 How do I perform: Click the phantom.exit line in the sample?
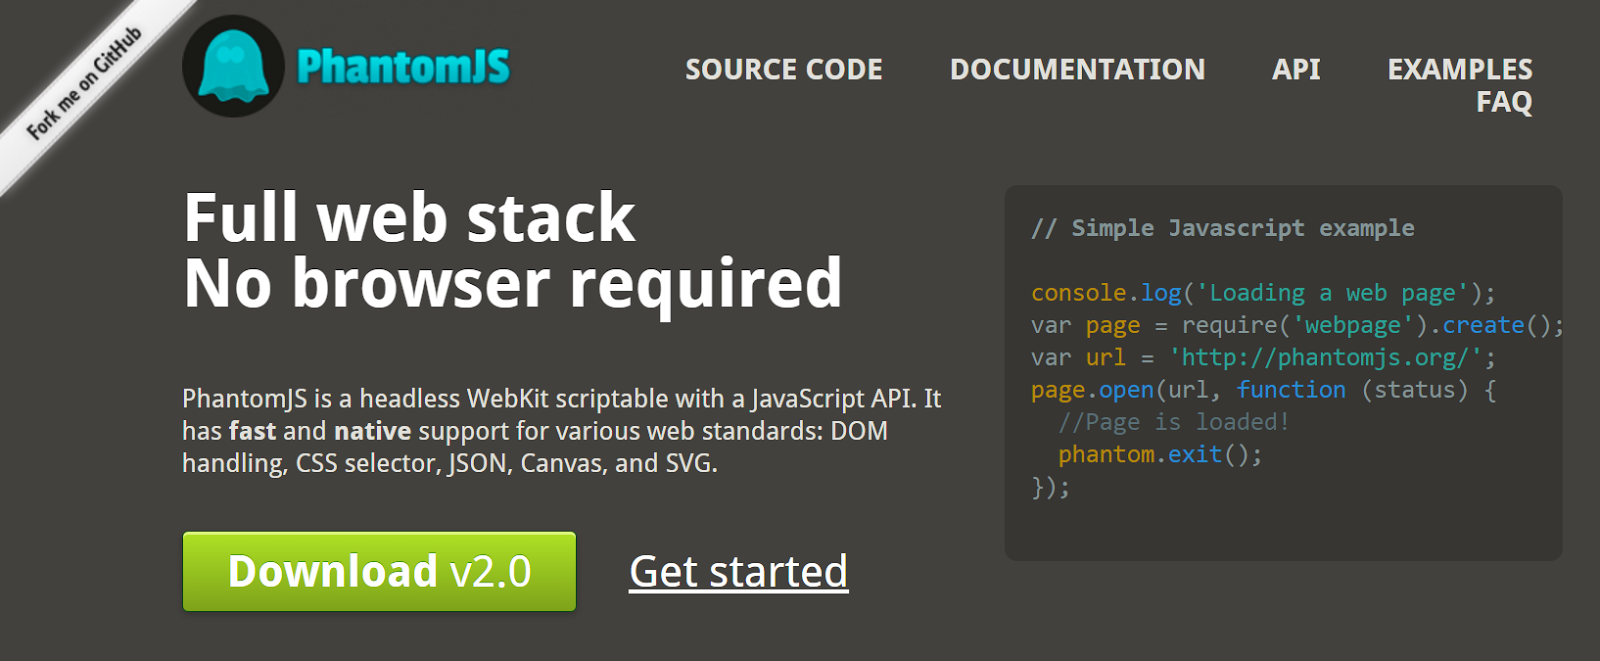pos(1160,454)
